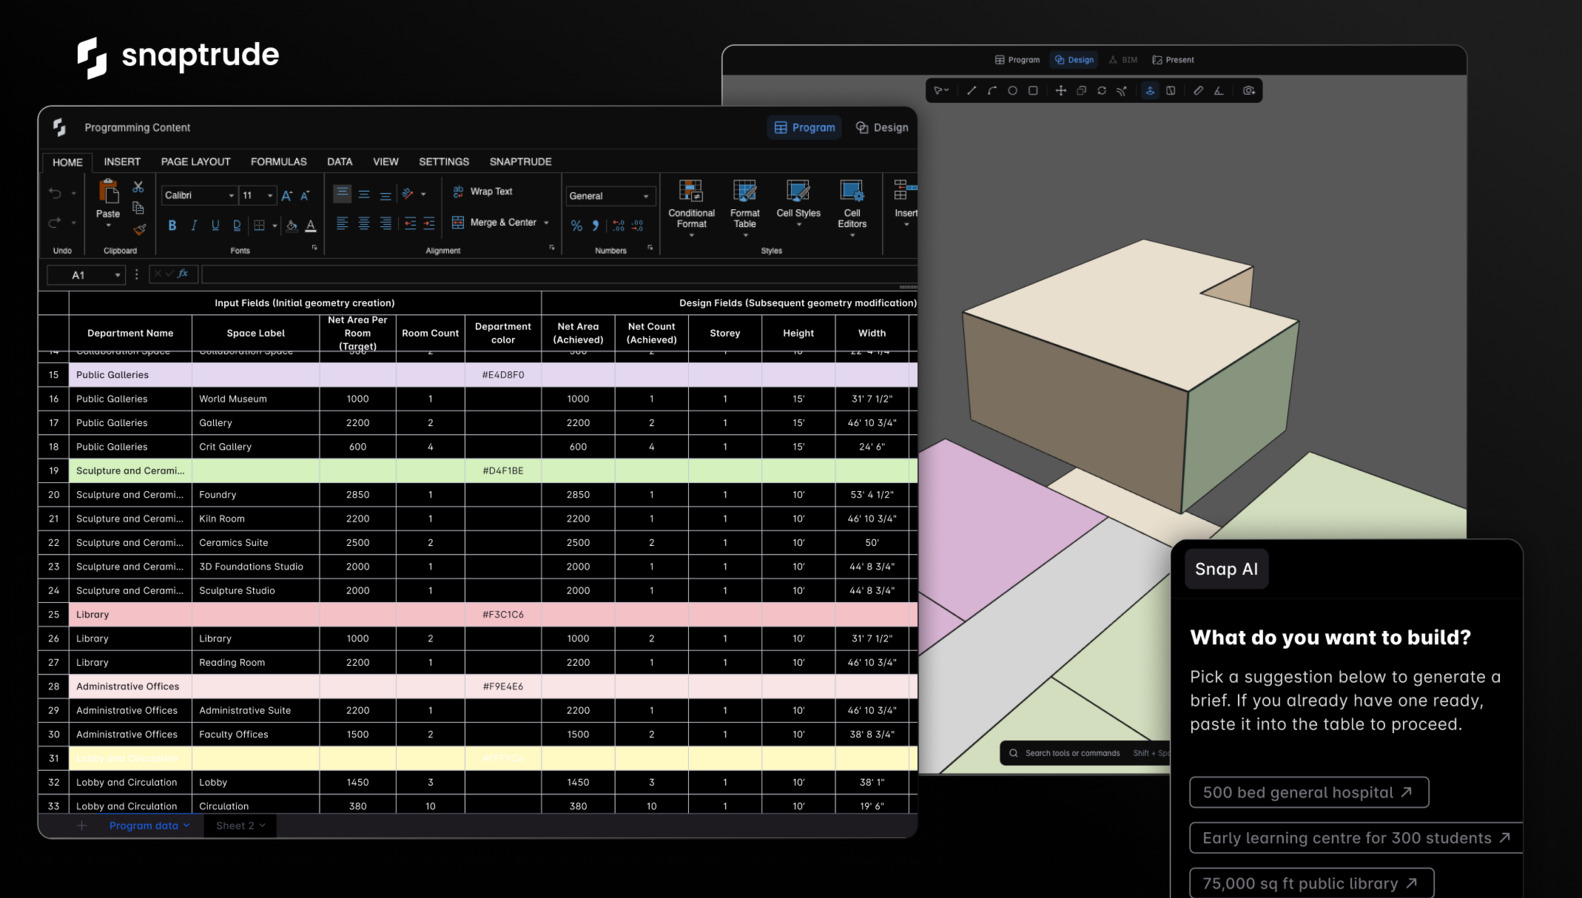Switch to the SNAPTRUDE ribbon tab
Viewport: 1582px width, 898px height.
520,161
